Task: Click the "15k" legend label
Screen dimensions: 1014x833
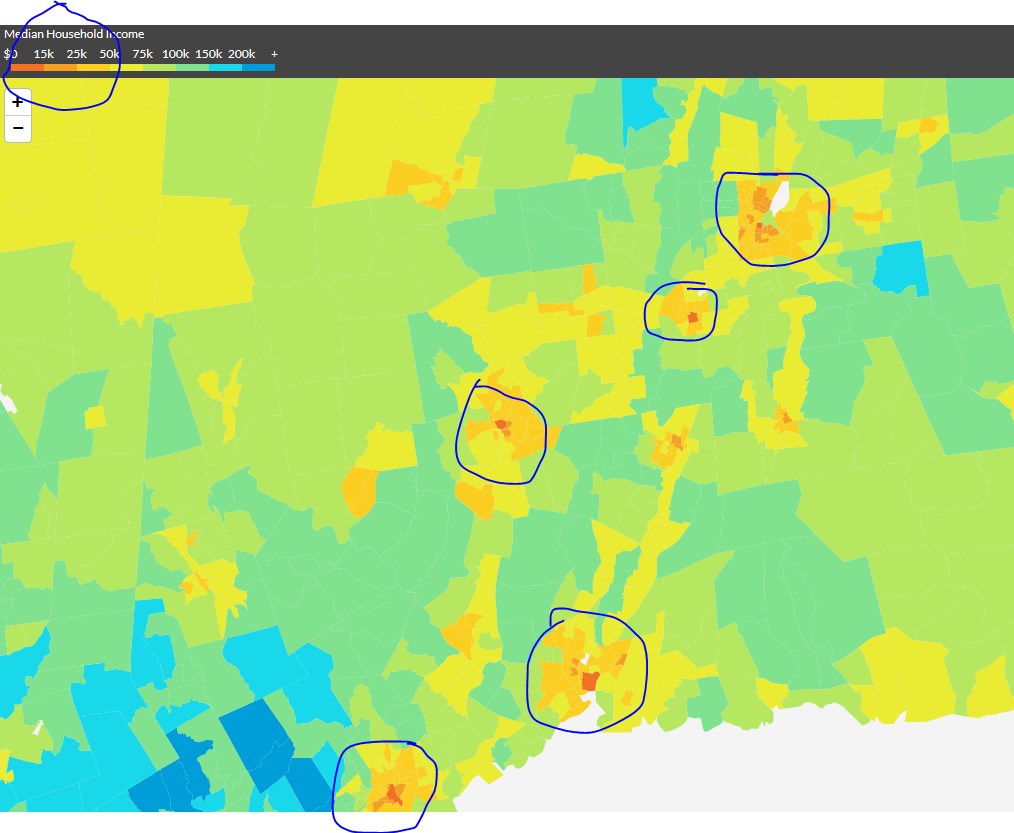Action: [x=44, y=53]
